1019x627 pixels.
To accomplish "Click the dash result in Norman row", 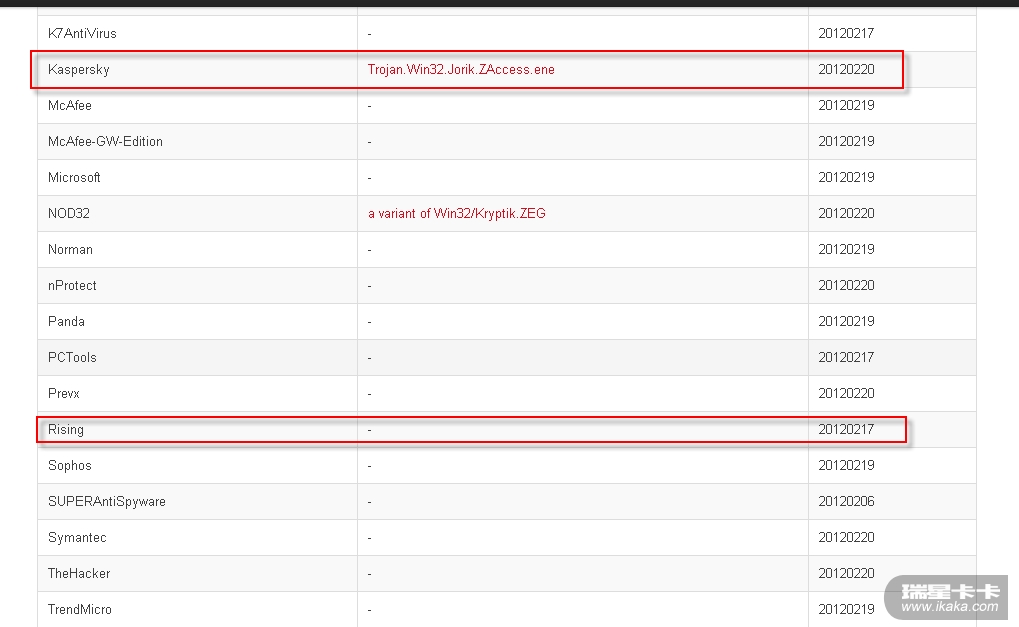I will coord(370,250).
